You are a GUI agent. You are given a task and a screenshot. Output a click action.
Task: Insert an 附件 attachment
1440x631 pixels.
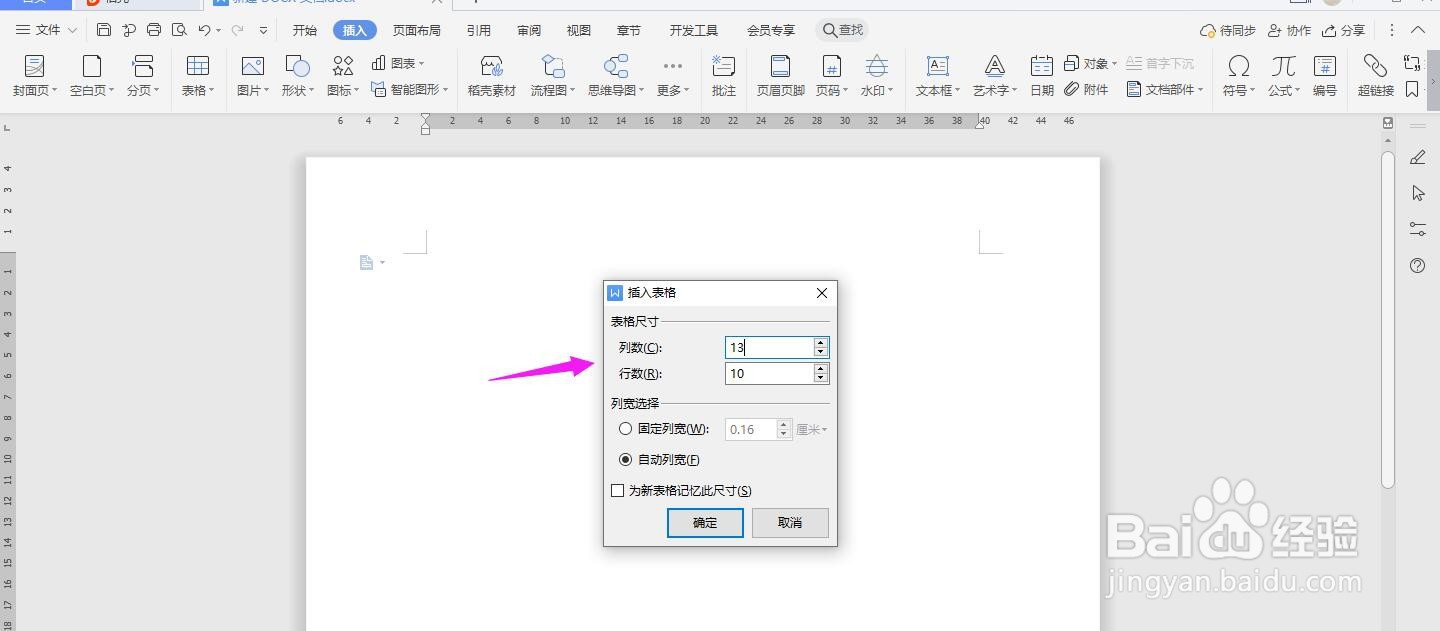(1087, 89)
